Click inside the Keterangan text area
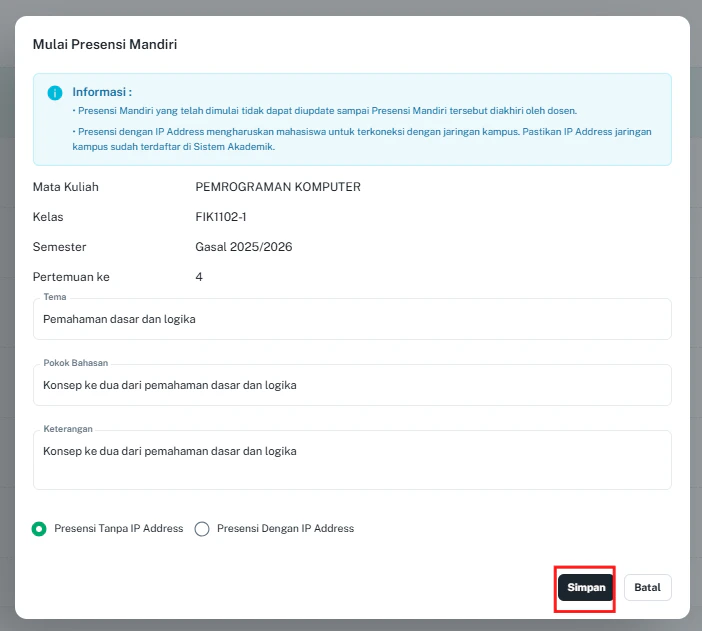The width and height of the screenshot is (702, 631). click(x=352, y=460)
